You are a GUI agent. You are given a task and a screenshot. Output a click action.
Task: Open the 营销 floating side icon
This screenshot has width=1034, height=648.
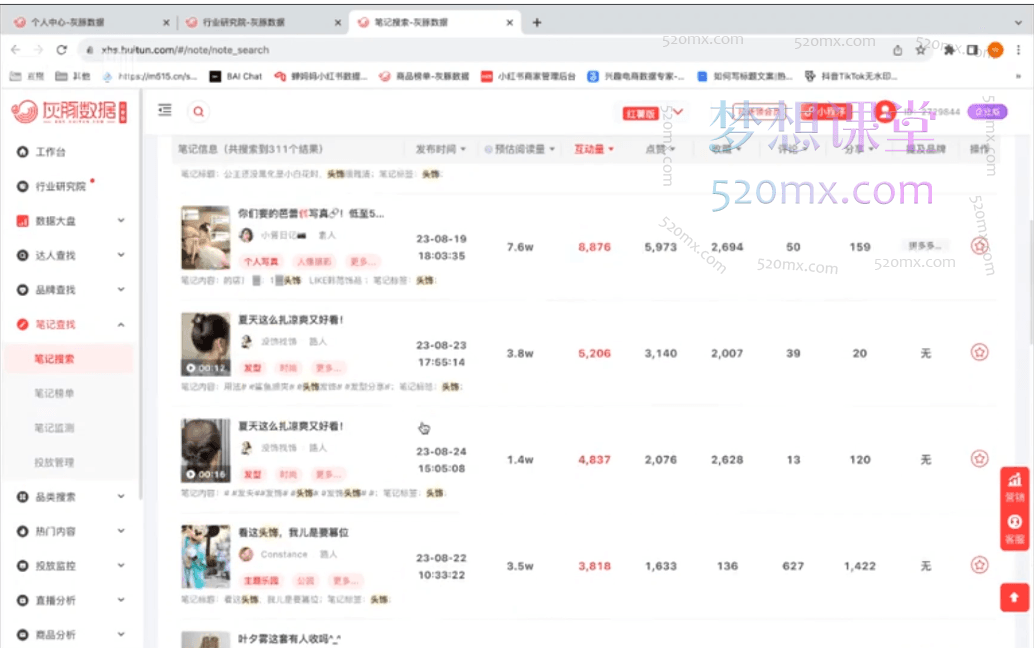[x=1014, y=486]
